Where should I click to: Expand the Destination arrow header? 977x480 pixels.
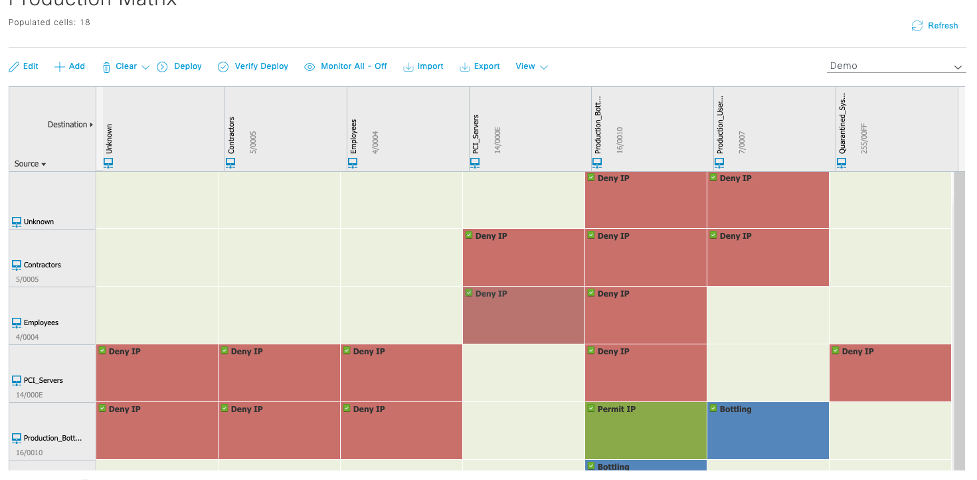click(92, 125)
